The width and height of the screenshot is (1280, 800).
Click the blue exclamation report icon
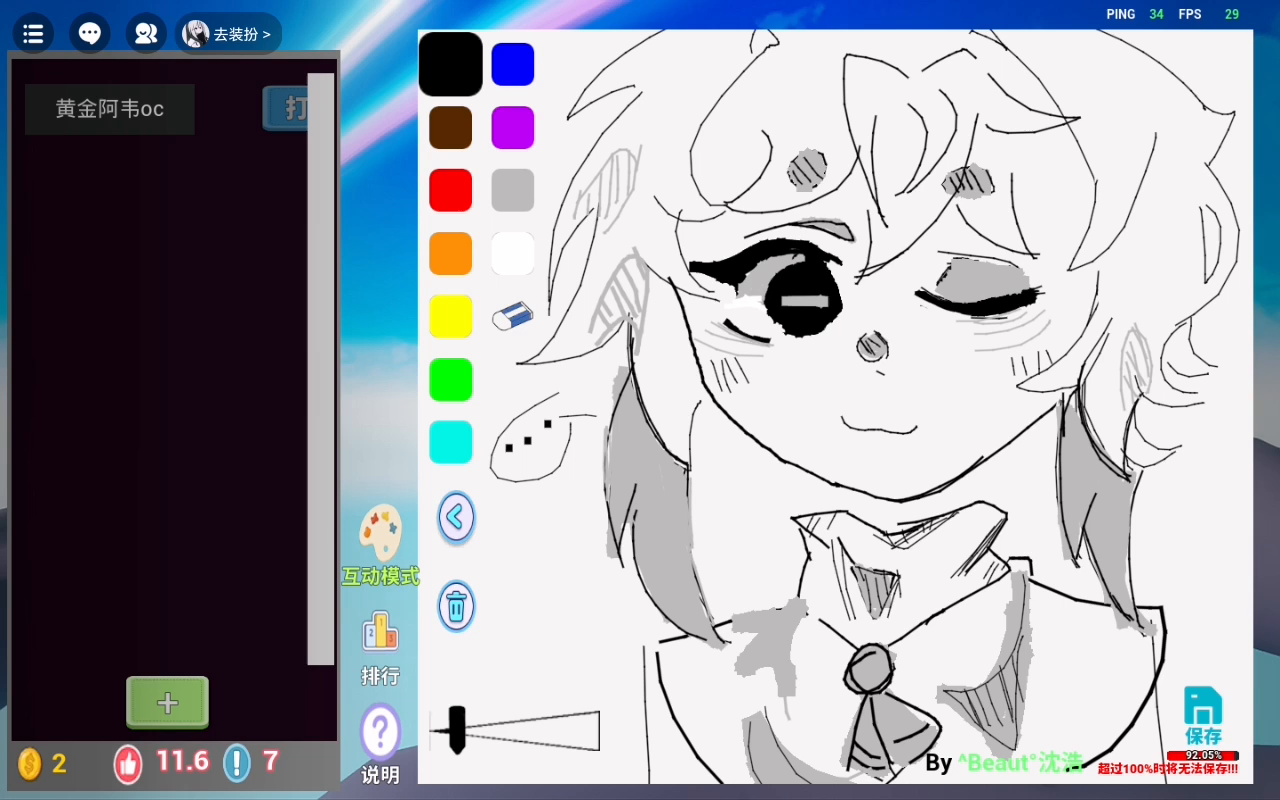(x=237, y=763)
